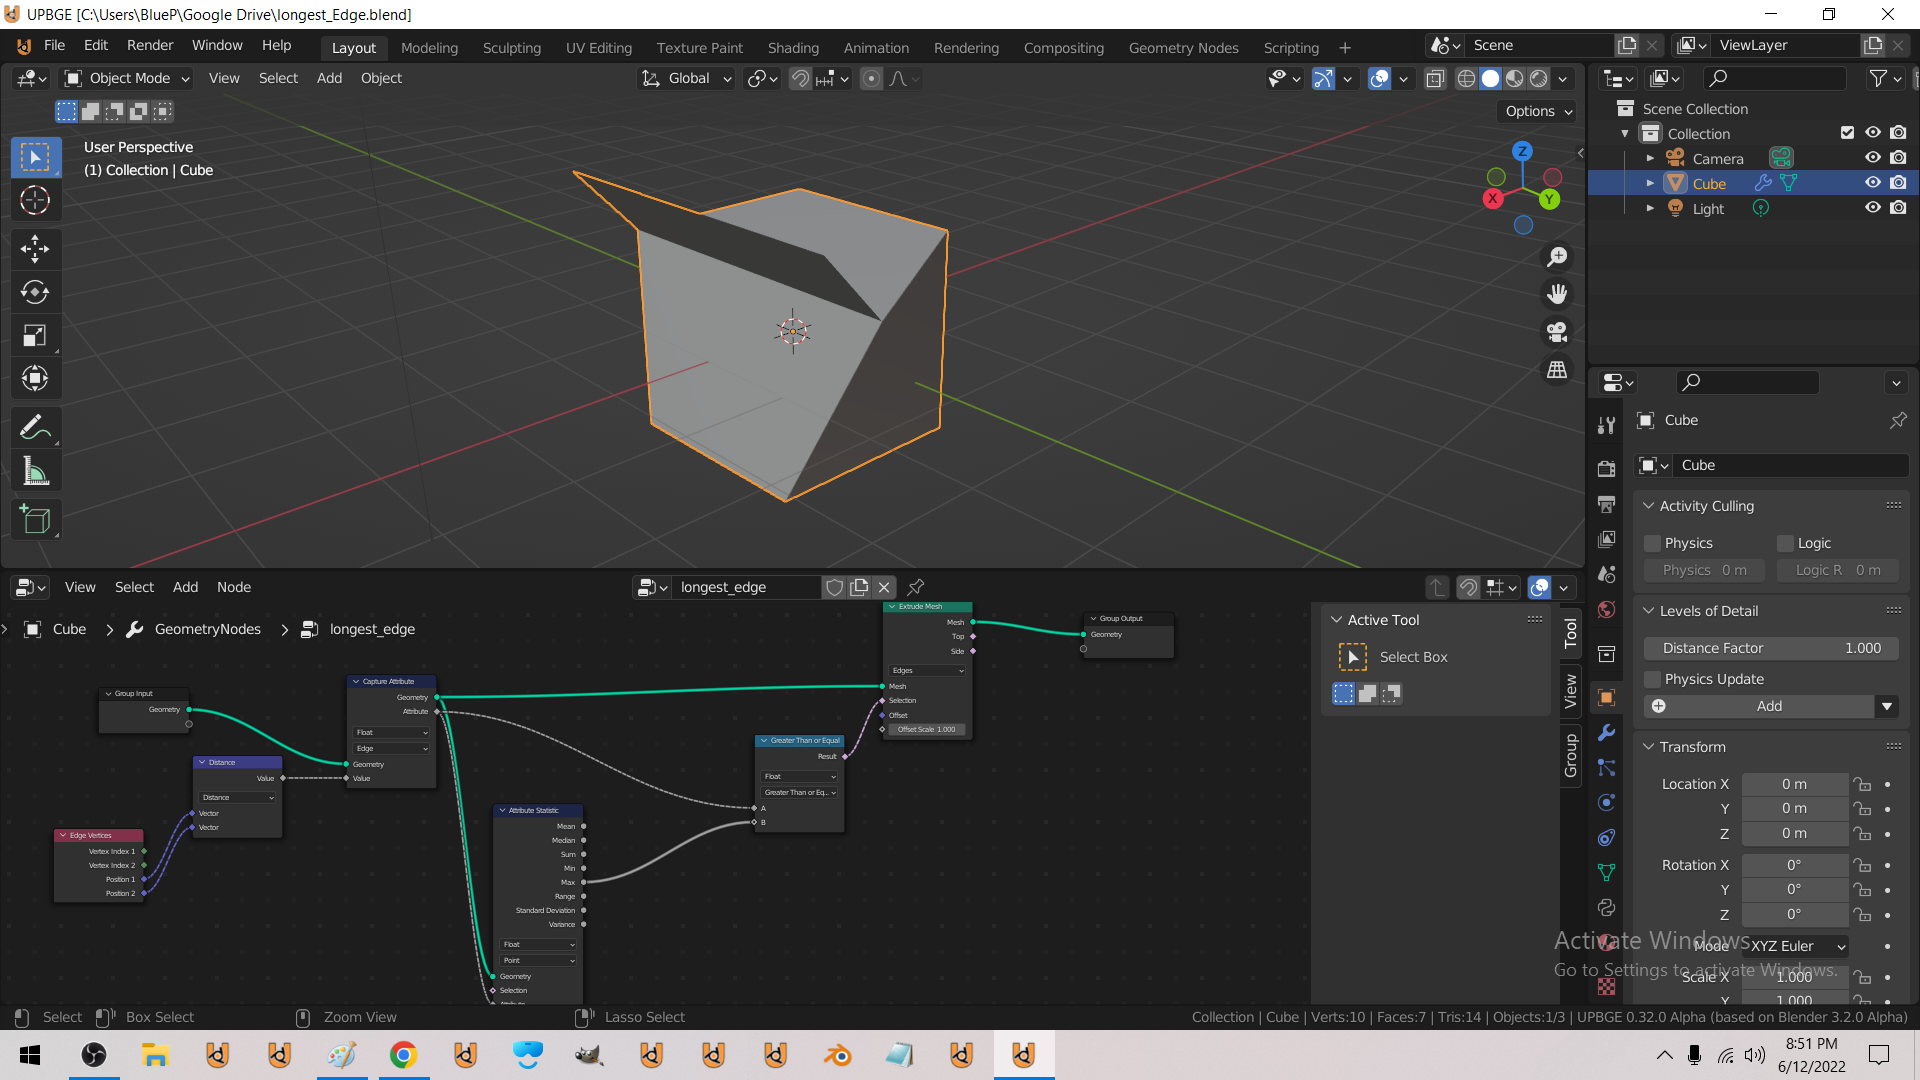Expand Camera in outliner
The height and width of the screenshot is (1080, 1920).
coord(1650,158)
